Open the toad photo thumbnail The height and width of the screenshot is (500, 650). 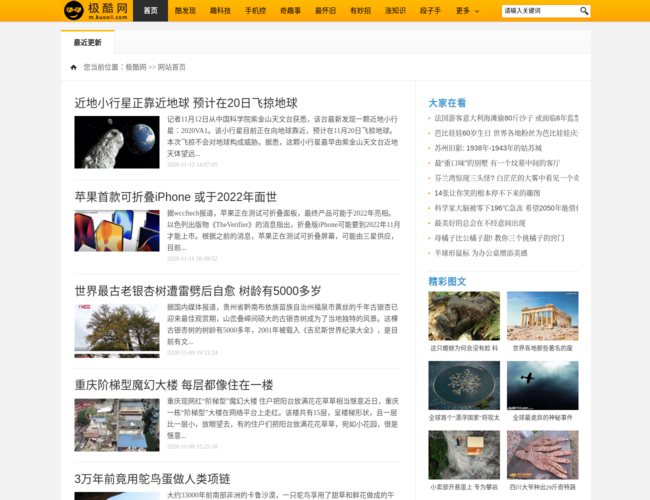(x=464, y=316)
